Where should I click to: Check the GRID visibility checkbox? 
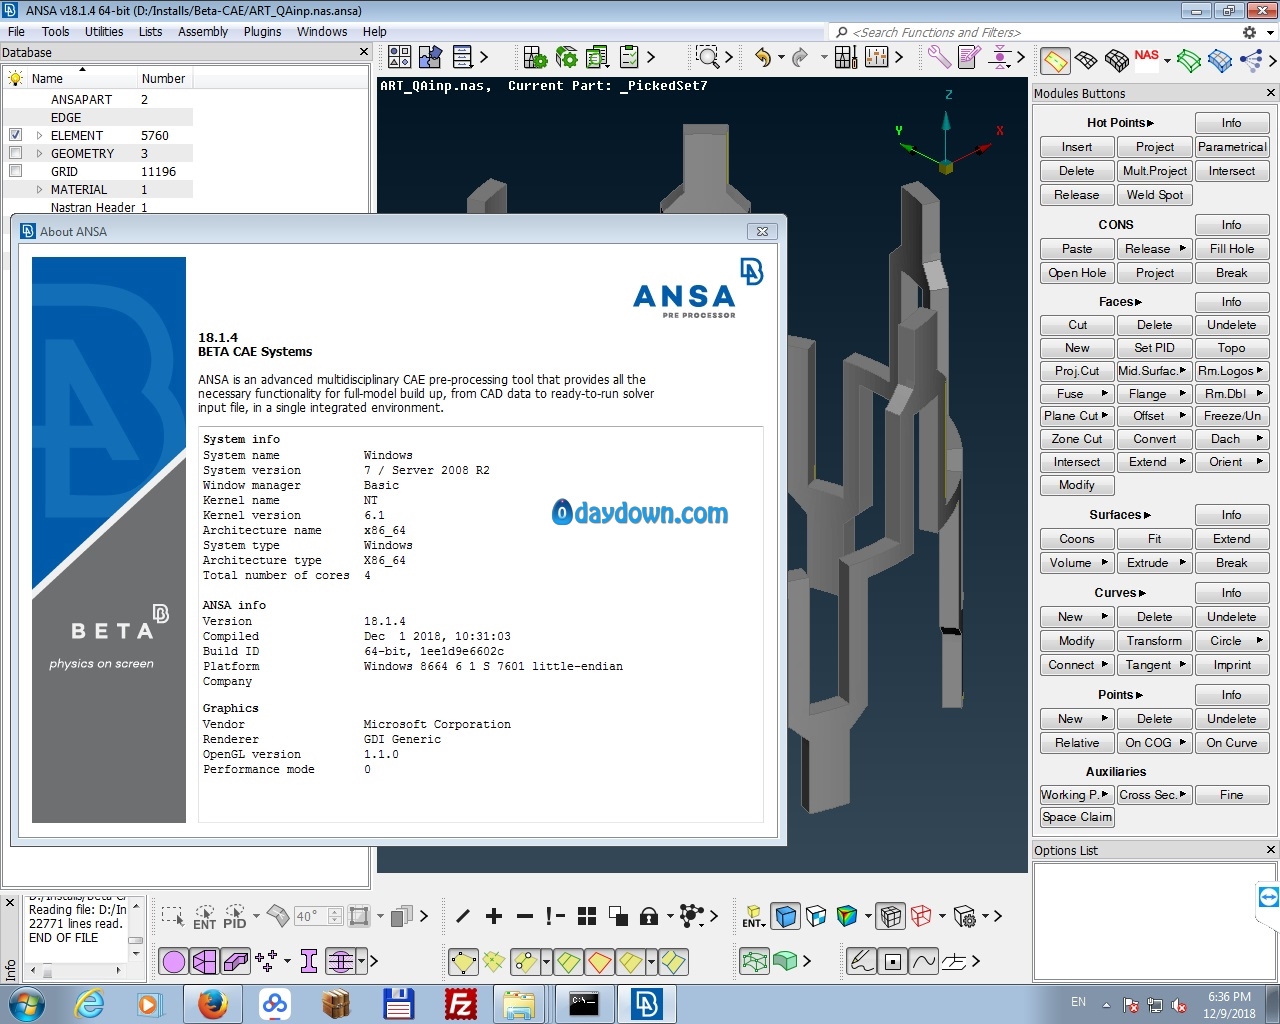coord(15,171)
